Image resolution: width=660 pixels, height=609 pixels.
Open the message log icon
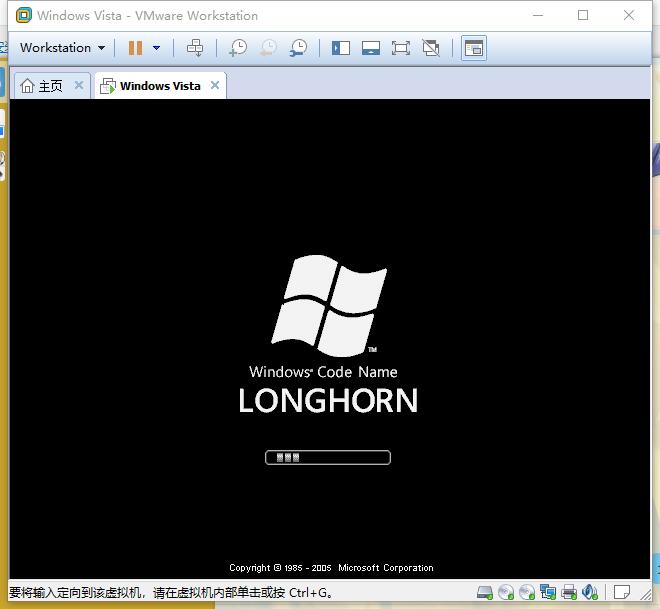click(x=622, y=592)
